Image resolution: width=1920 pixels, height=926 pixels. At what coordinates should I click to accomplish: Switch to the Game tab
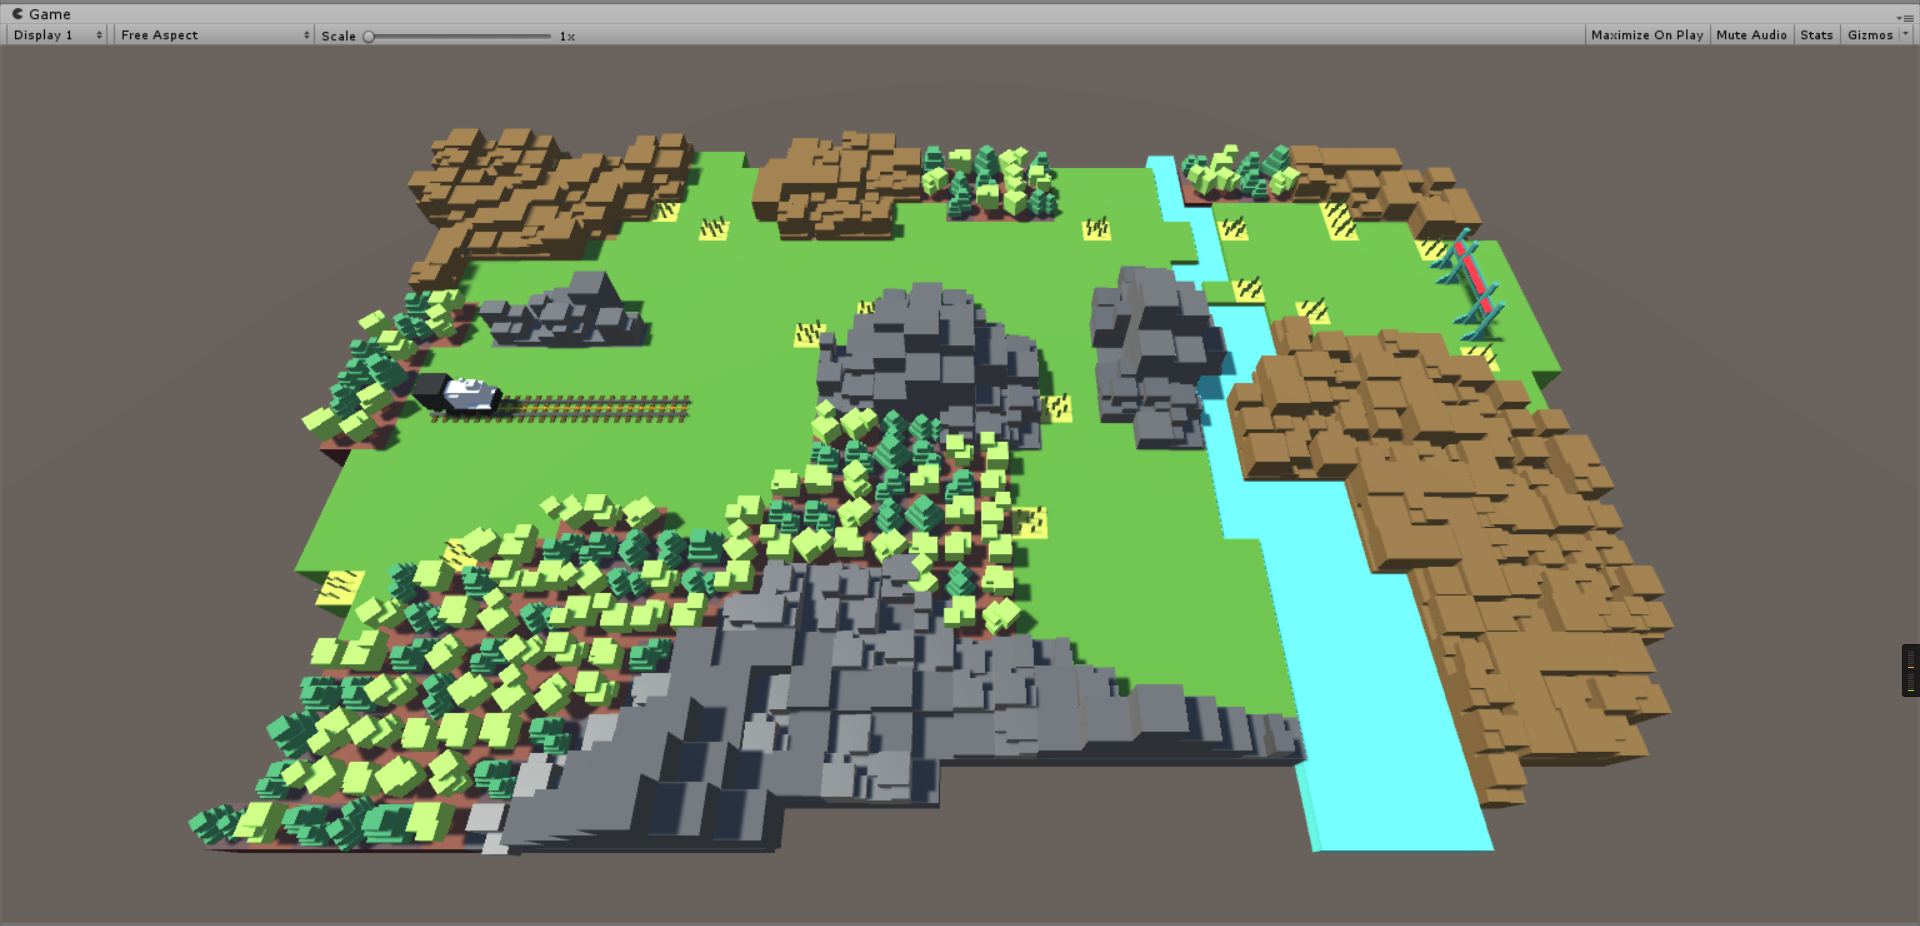(42, 14)
